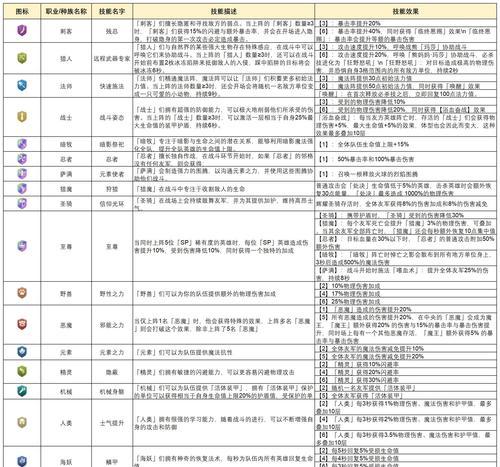Click the 猎魔 row shield icon

pyautogui.click(x=22, y=188)
